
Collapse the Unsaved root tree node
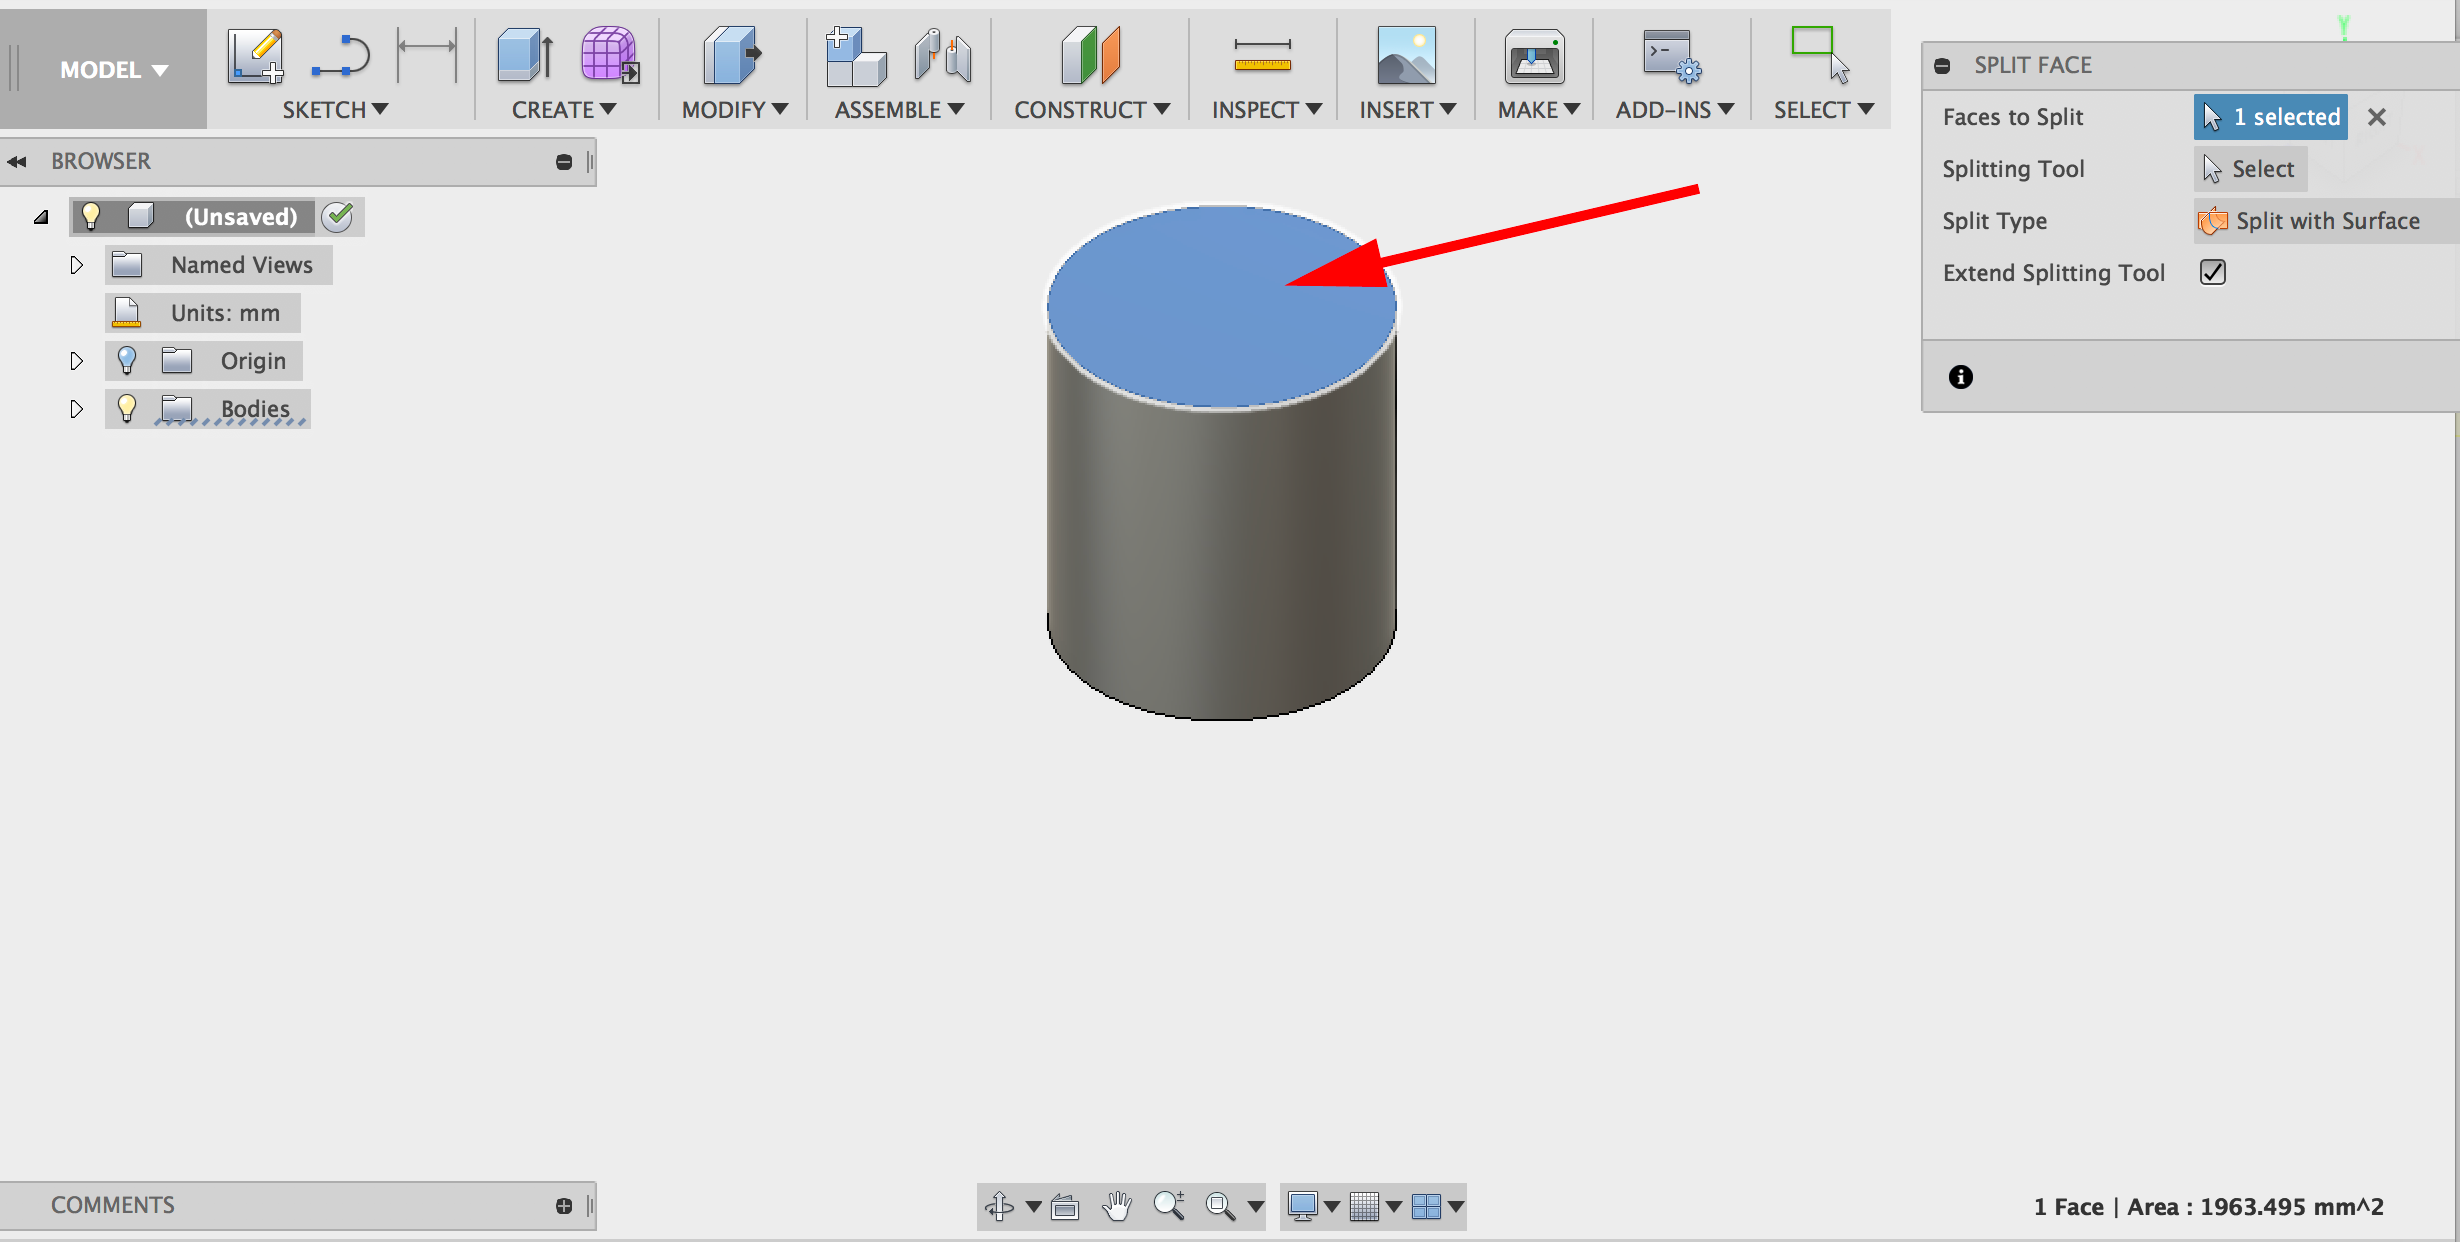(41, 216)
